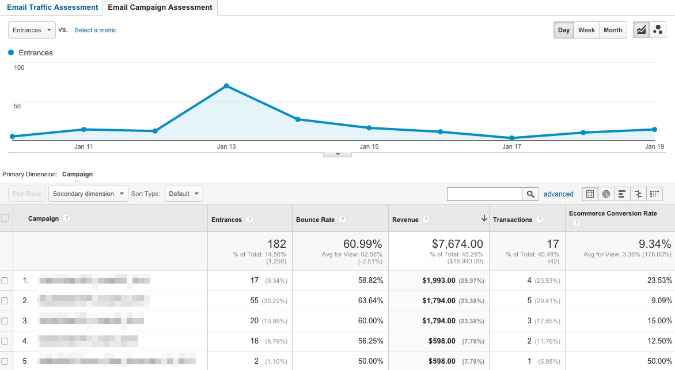This screenshot has width=675, height=370.
Task: Open the Sort Type Default dropdown
Action: click(184, 194)
